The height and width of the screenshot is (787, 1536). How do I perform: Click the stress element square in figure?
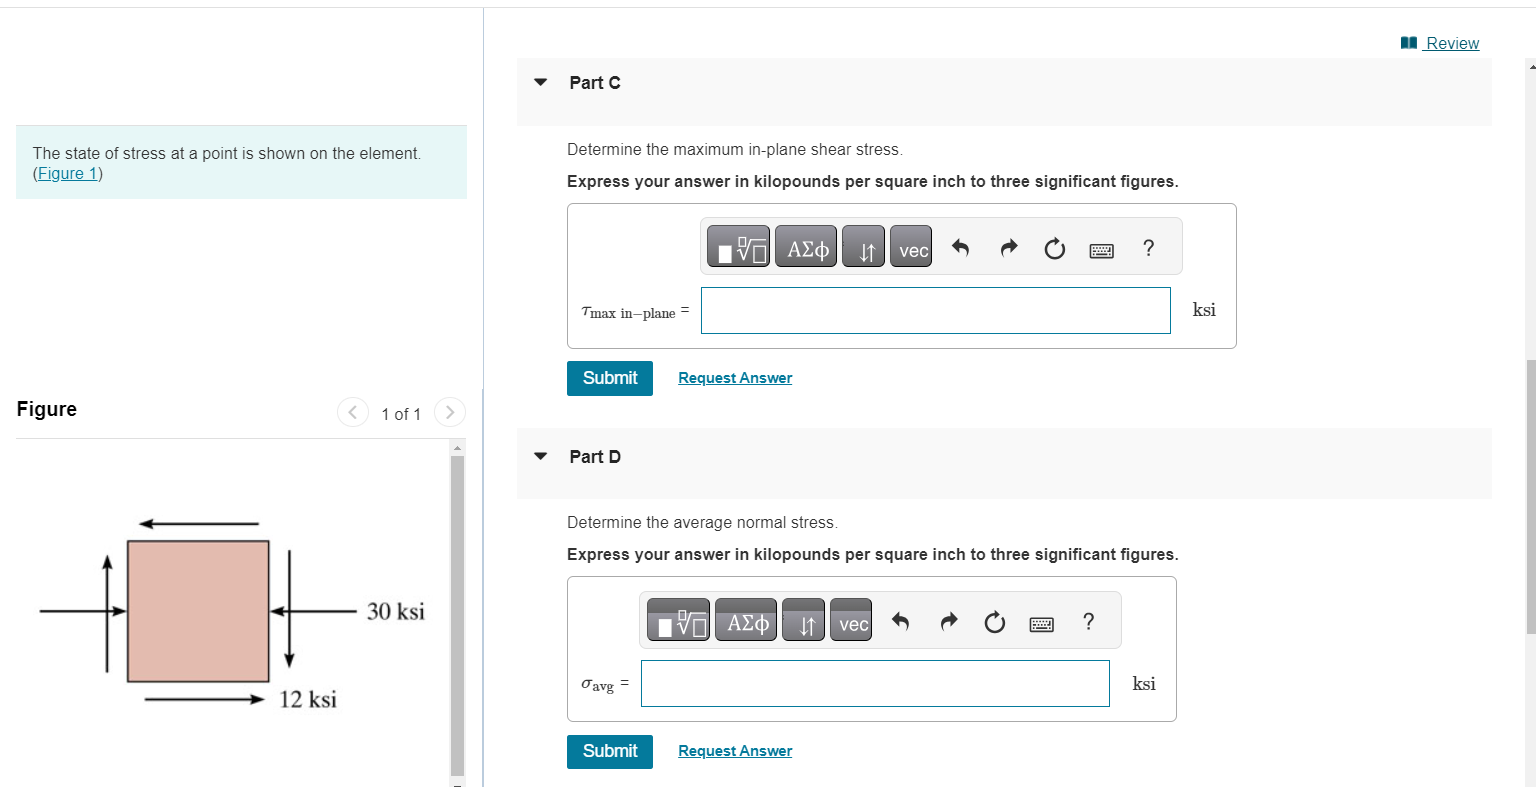[198, 611]
